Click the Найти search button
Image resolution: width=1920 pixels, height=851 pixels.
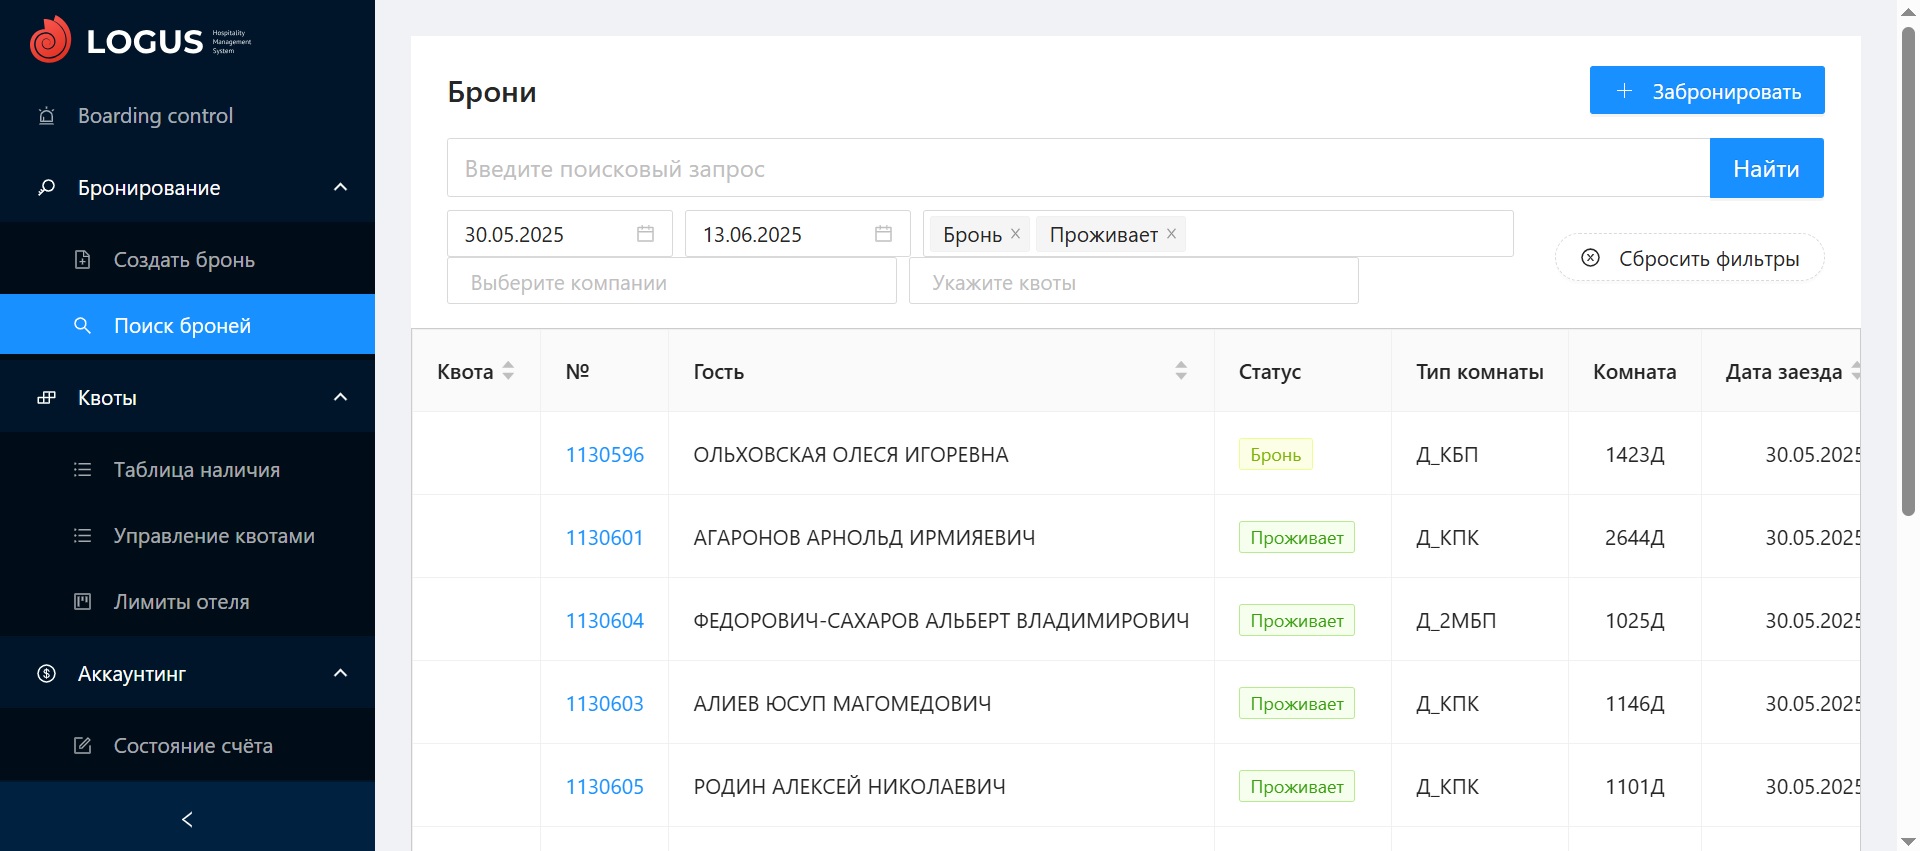(x=1766, y=169)
